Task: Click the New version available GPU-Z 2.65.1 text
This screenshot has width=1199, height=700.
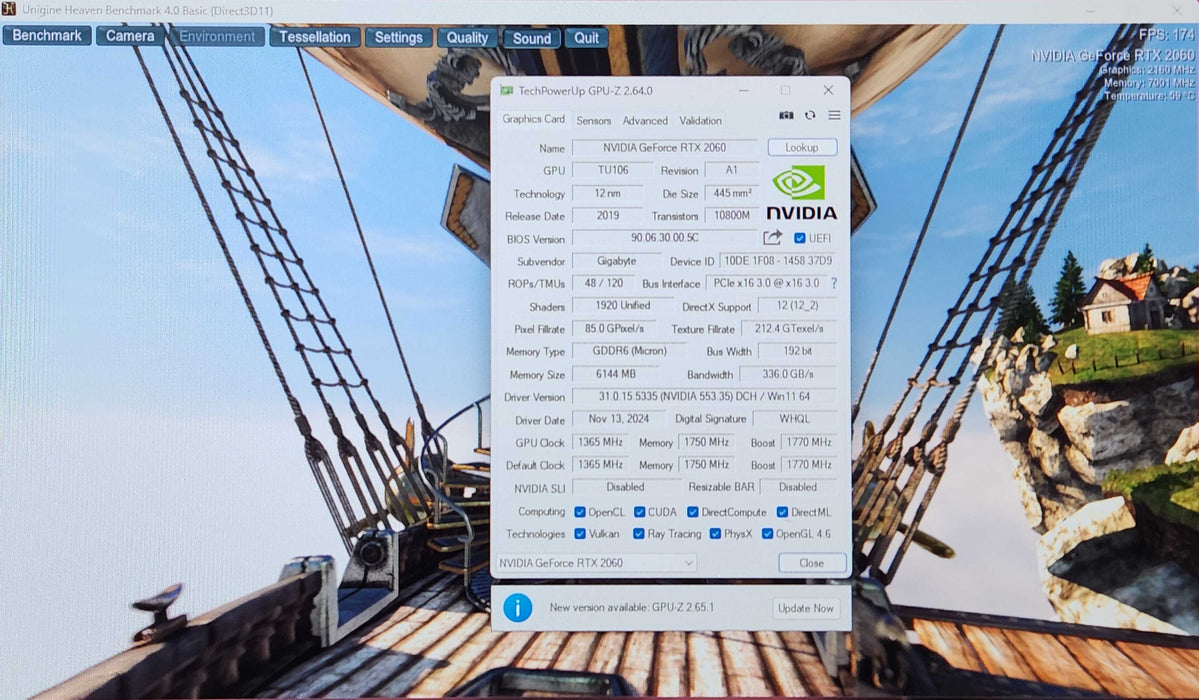Action: (x=632, y=607)
